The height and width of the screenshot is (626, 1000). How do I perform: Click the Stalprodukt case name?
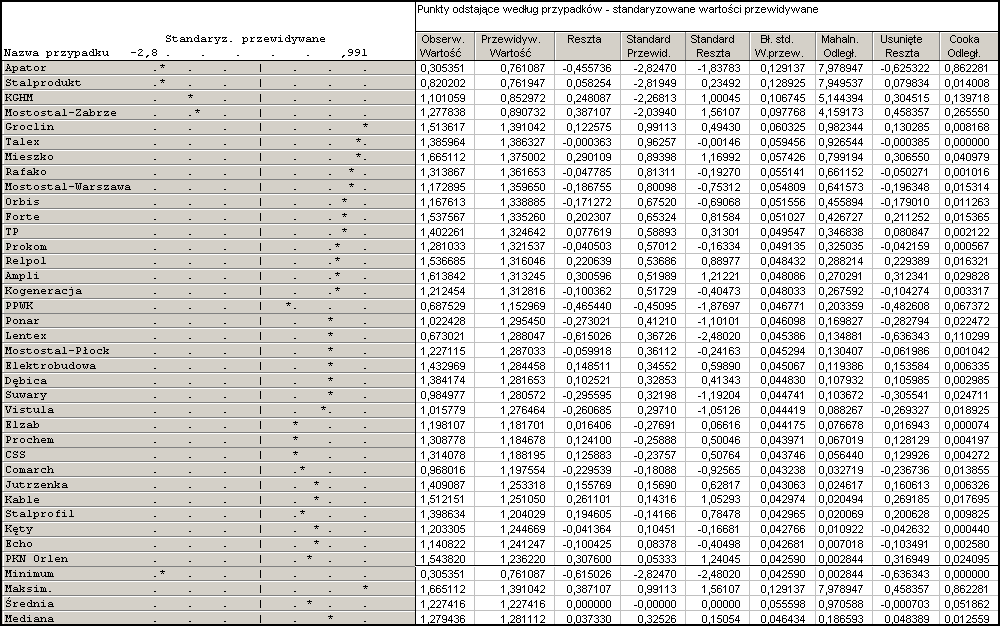click(43, 83)
